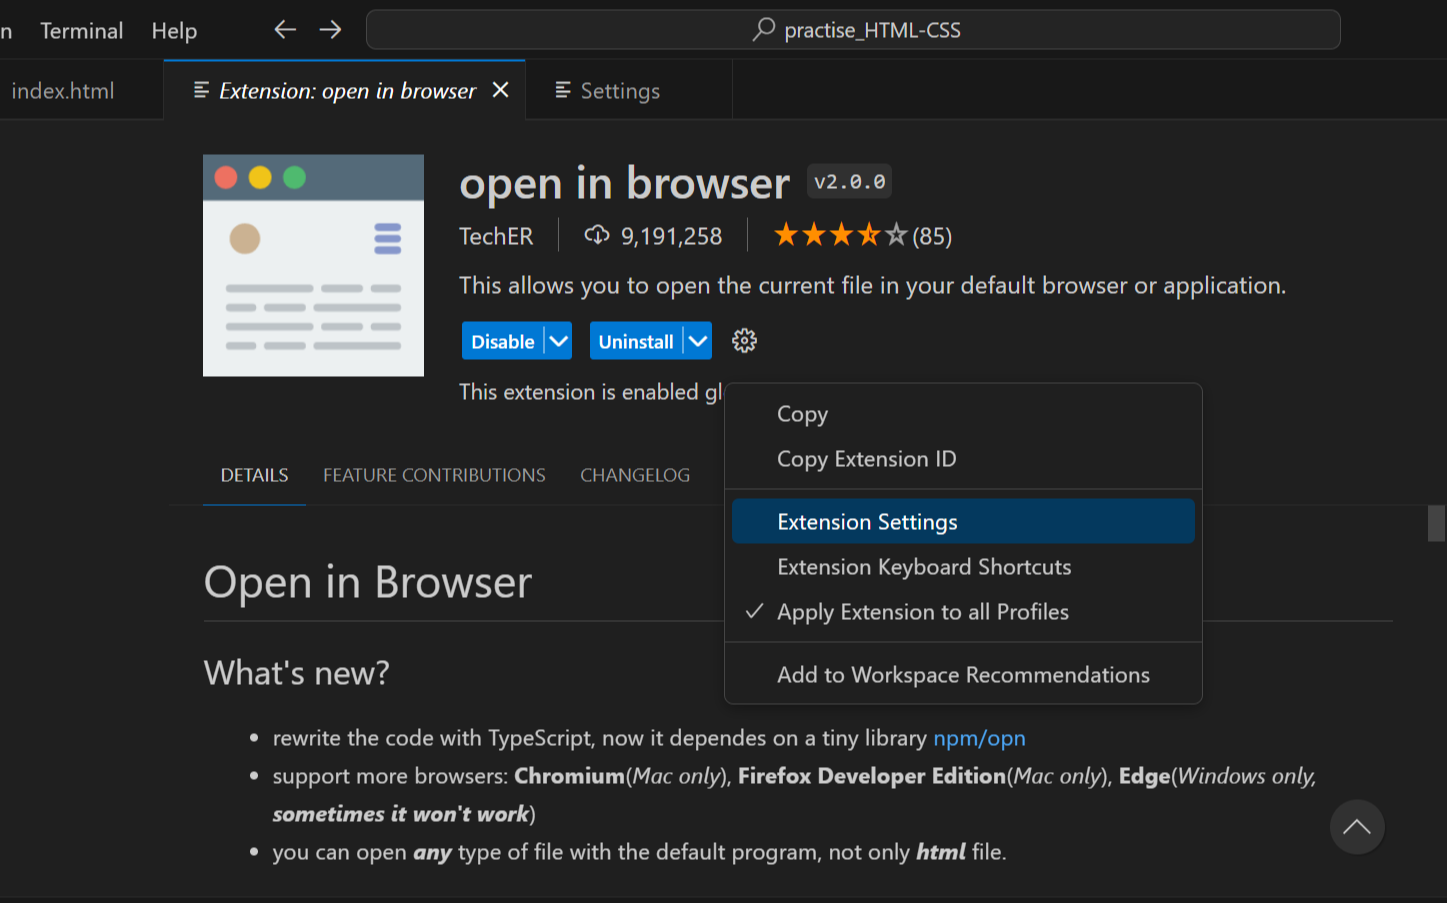This screenshot has width=1447, height=903.
Task: Open the CHANGELOG tab
Action: coord(635,475)
